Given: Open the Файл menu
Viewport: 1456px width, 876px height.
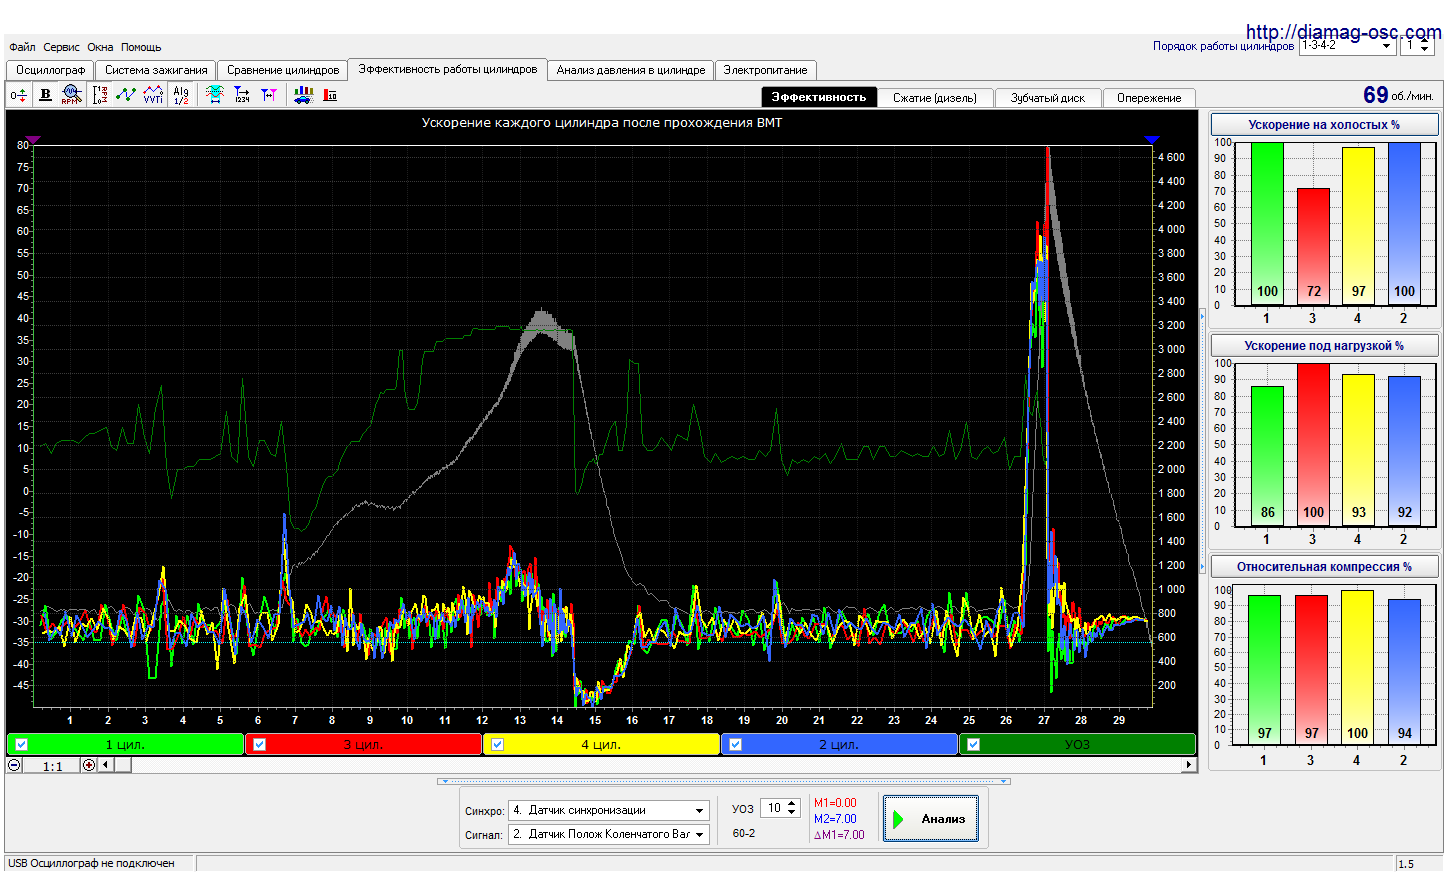Looking at the screenshot, I should click(22, 47).
